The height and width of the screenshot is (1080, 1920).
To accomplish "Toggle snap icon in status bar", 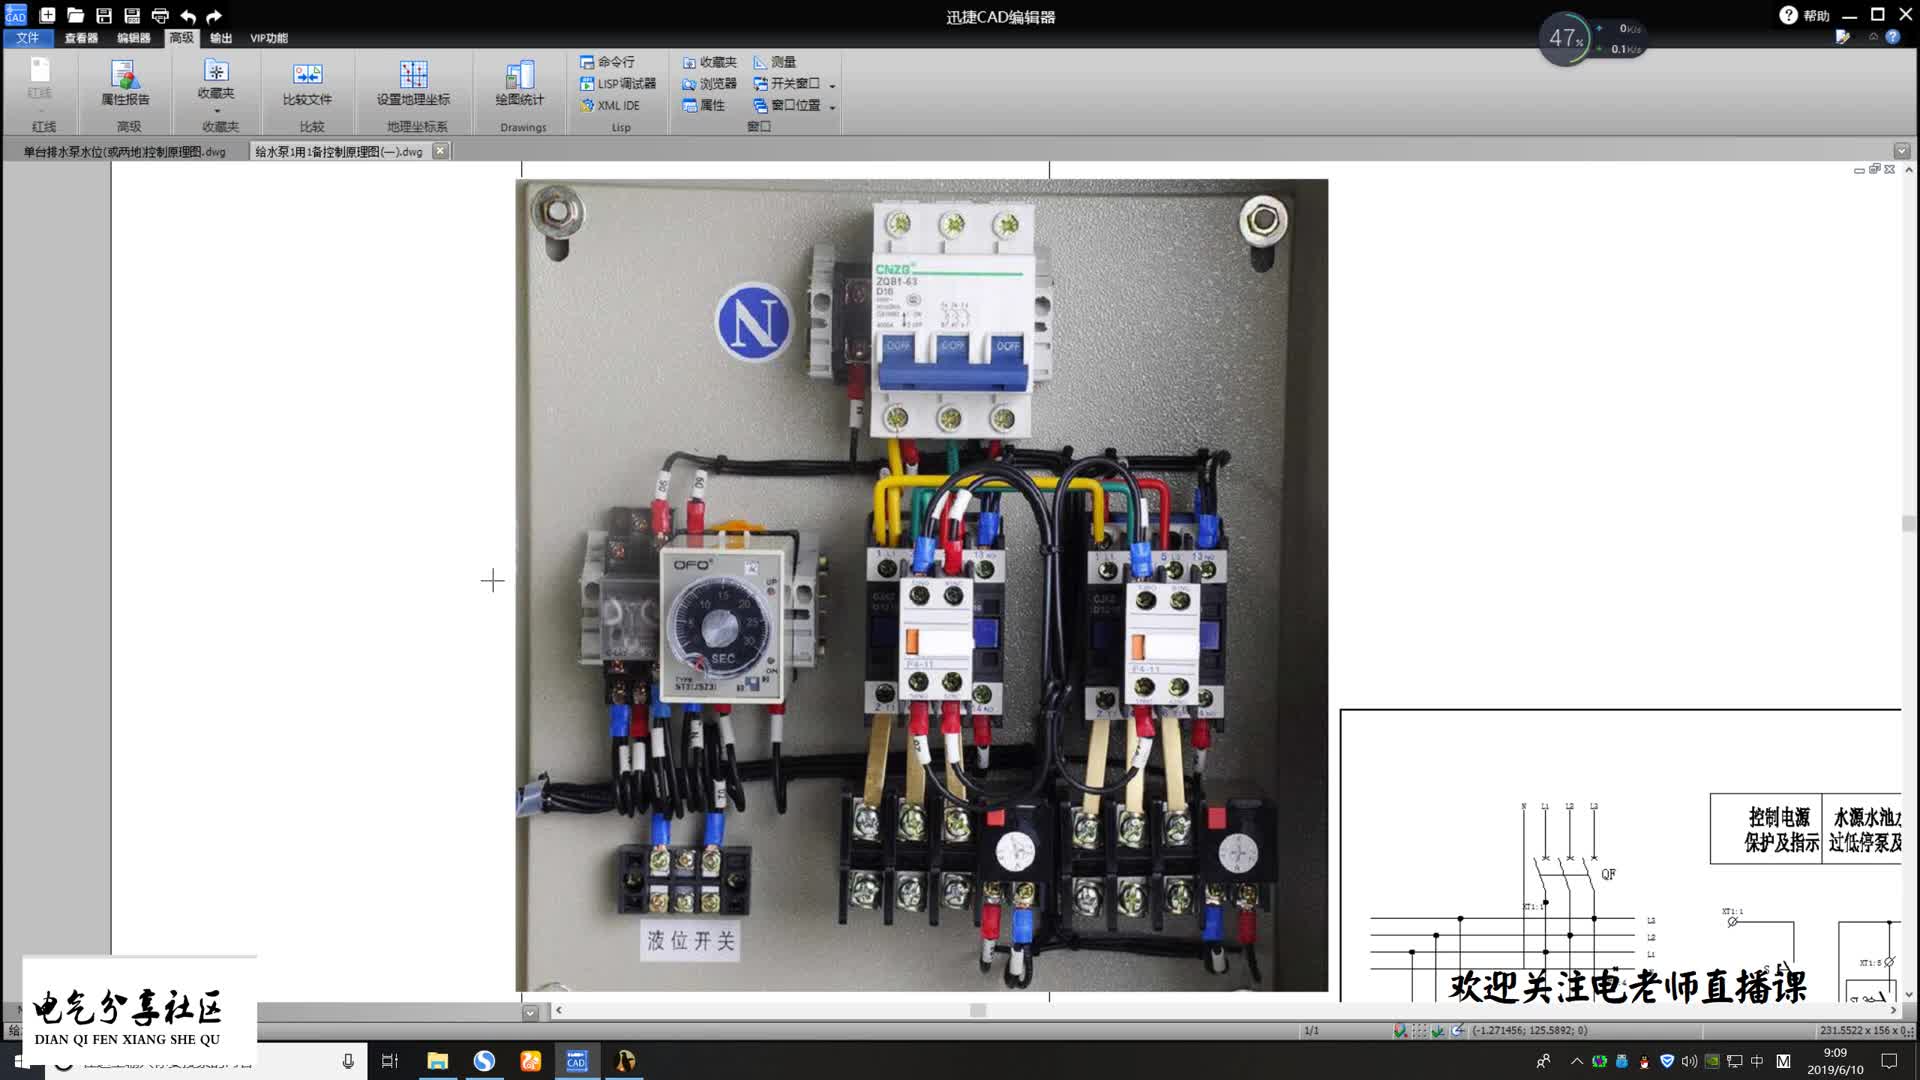I will coord(1400,1030).
